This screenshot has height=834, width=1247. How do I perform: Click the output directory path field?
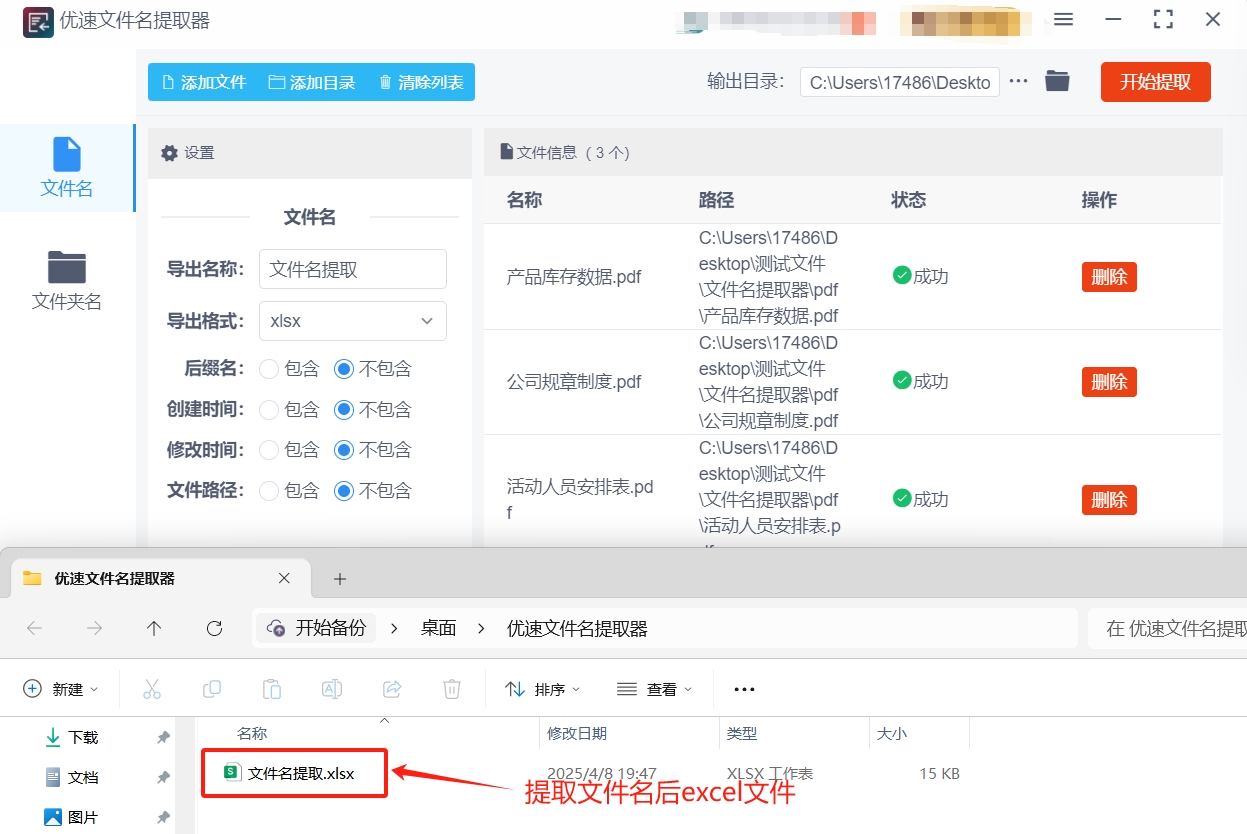pos(899,82)
